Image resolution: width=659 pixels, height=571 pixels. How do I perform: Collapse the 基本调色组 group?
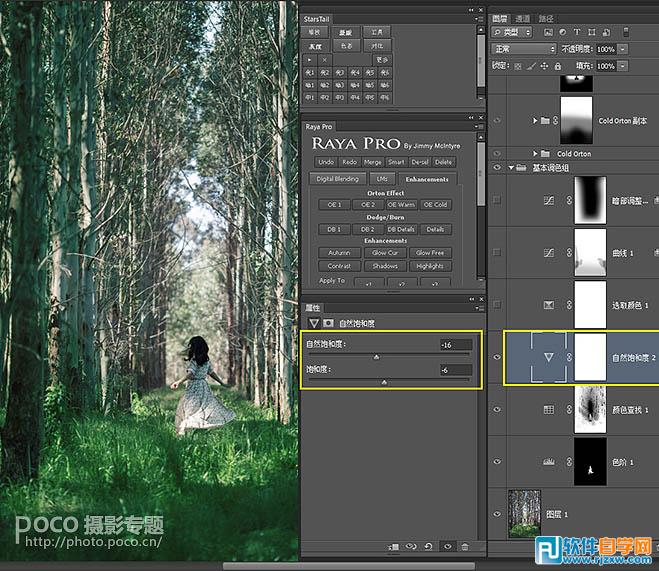tap(511, 168)
